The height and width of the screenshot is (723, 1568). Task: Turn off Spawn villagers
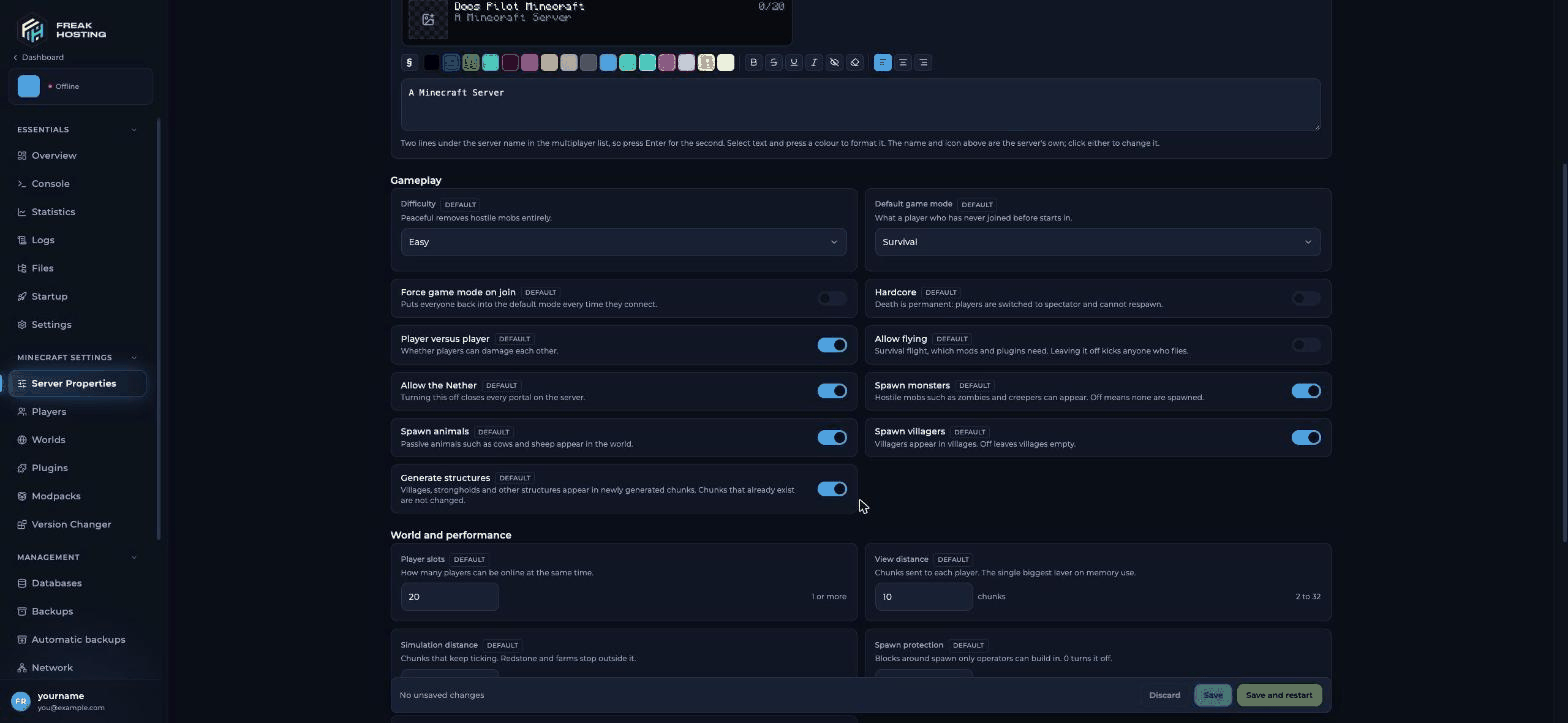point(1306,437)
